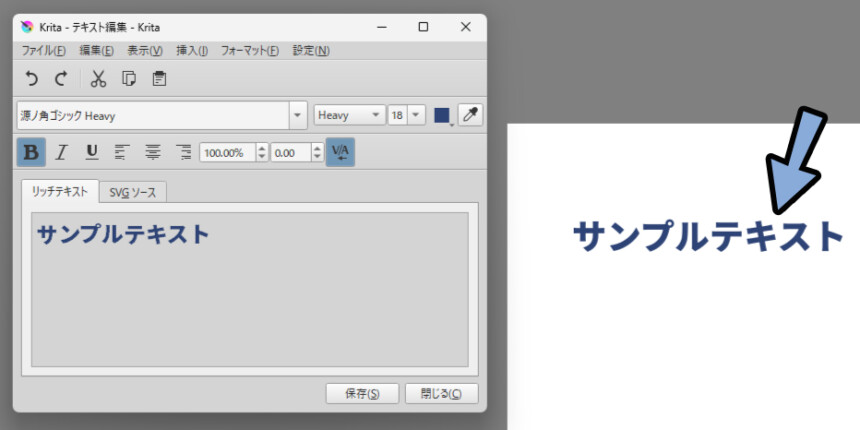Open the フォーマット menu
860x430 pixels.
[x=249, y=50]
